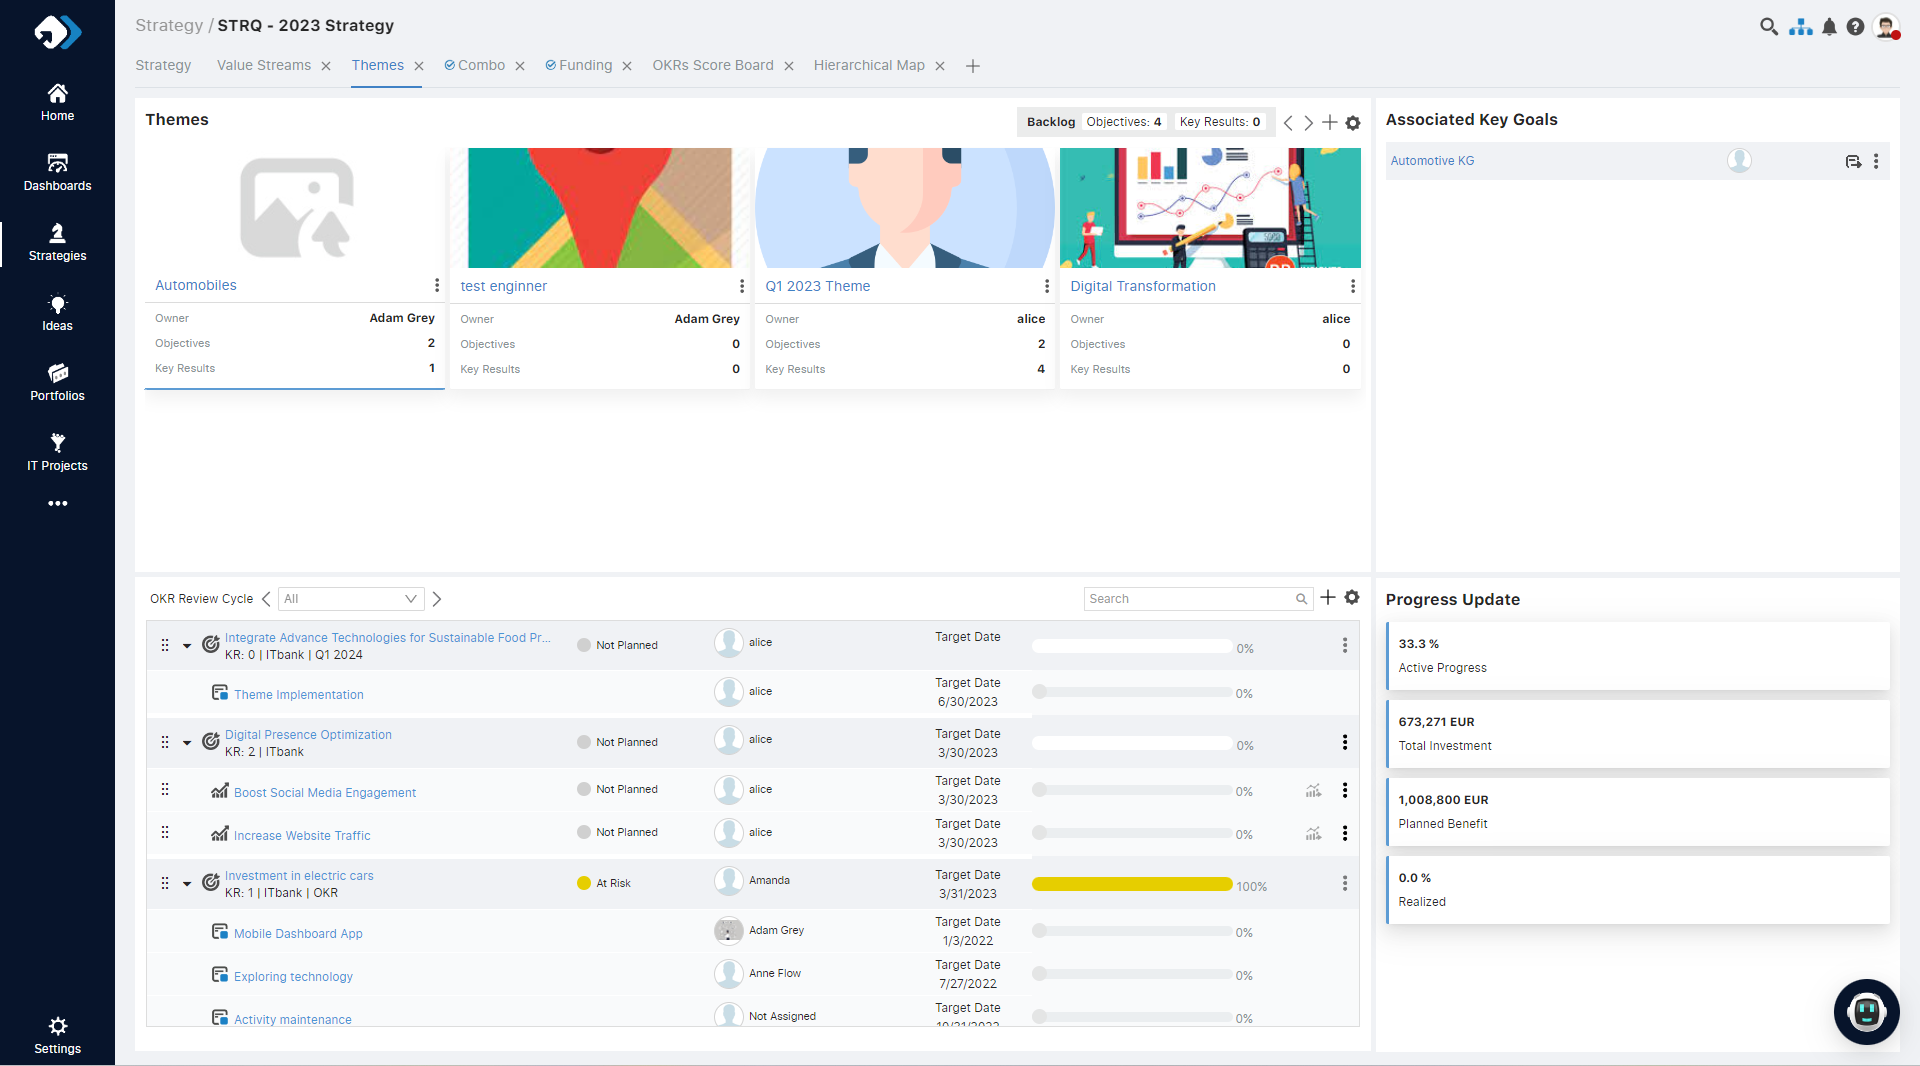Switch to OKRs Score Board tab

712,66
